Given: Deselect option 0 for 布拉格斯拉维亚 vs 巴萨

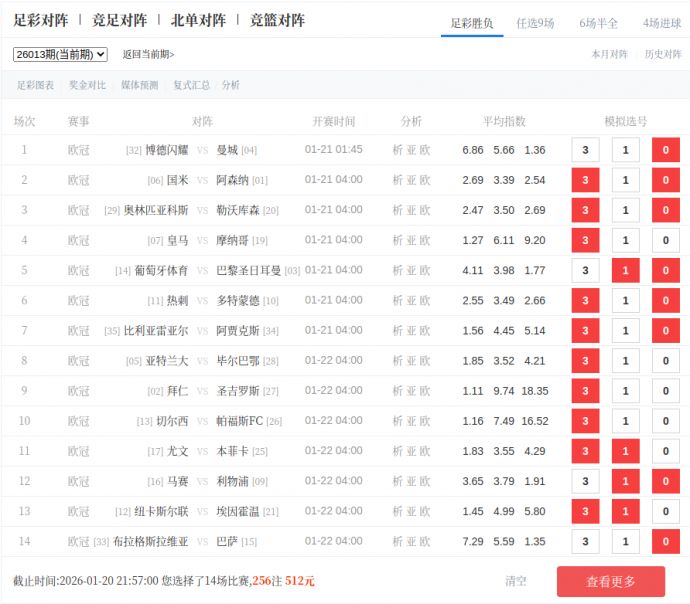Looking at the screenshot, I should click(x=666, y=542).
